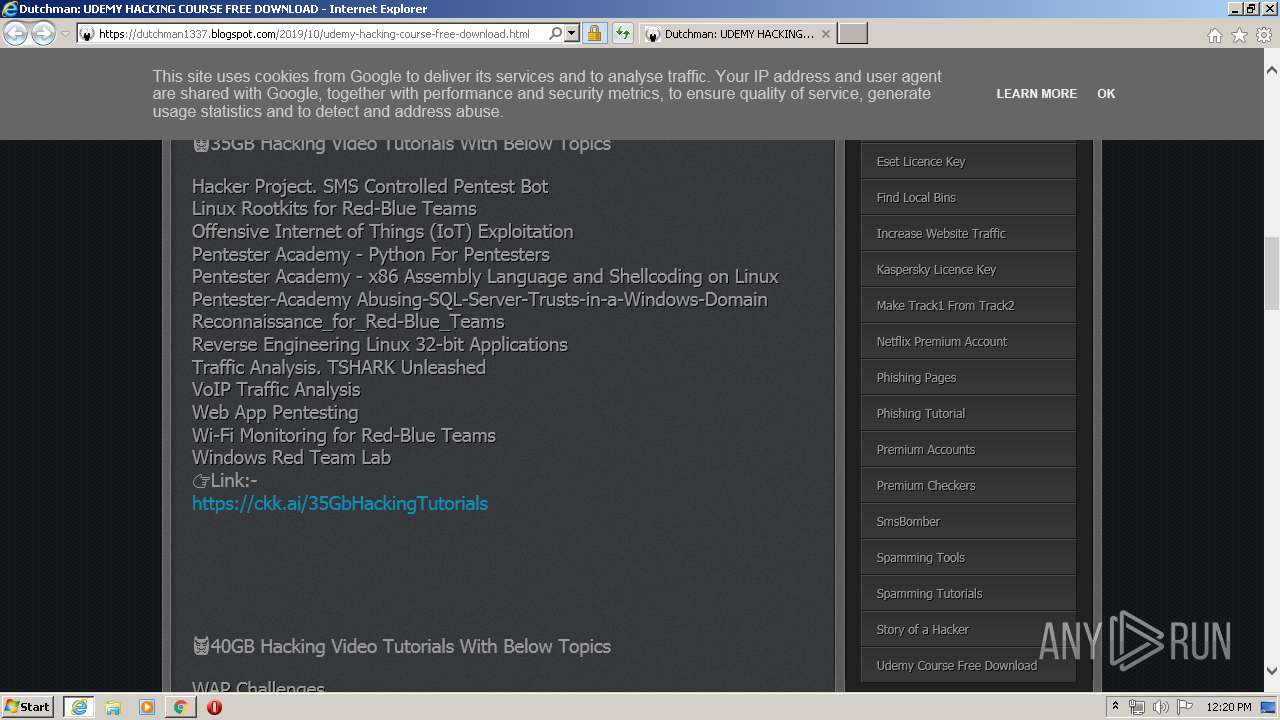Open Story of a Hacker link
Viewport: 1280px width, 720px height.
point(968,629)
